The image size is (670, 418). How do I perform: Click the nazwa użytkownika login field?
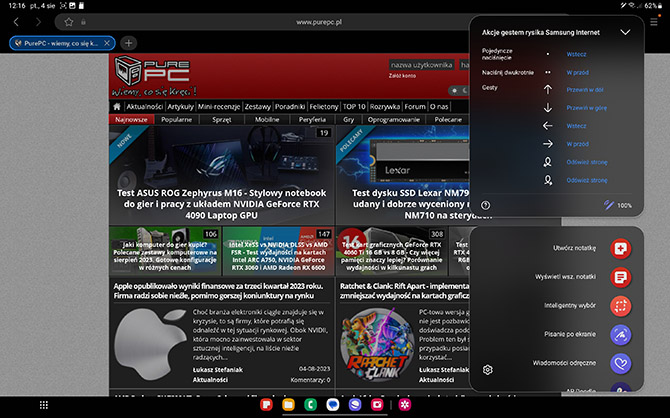[421, 65]
